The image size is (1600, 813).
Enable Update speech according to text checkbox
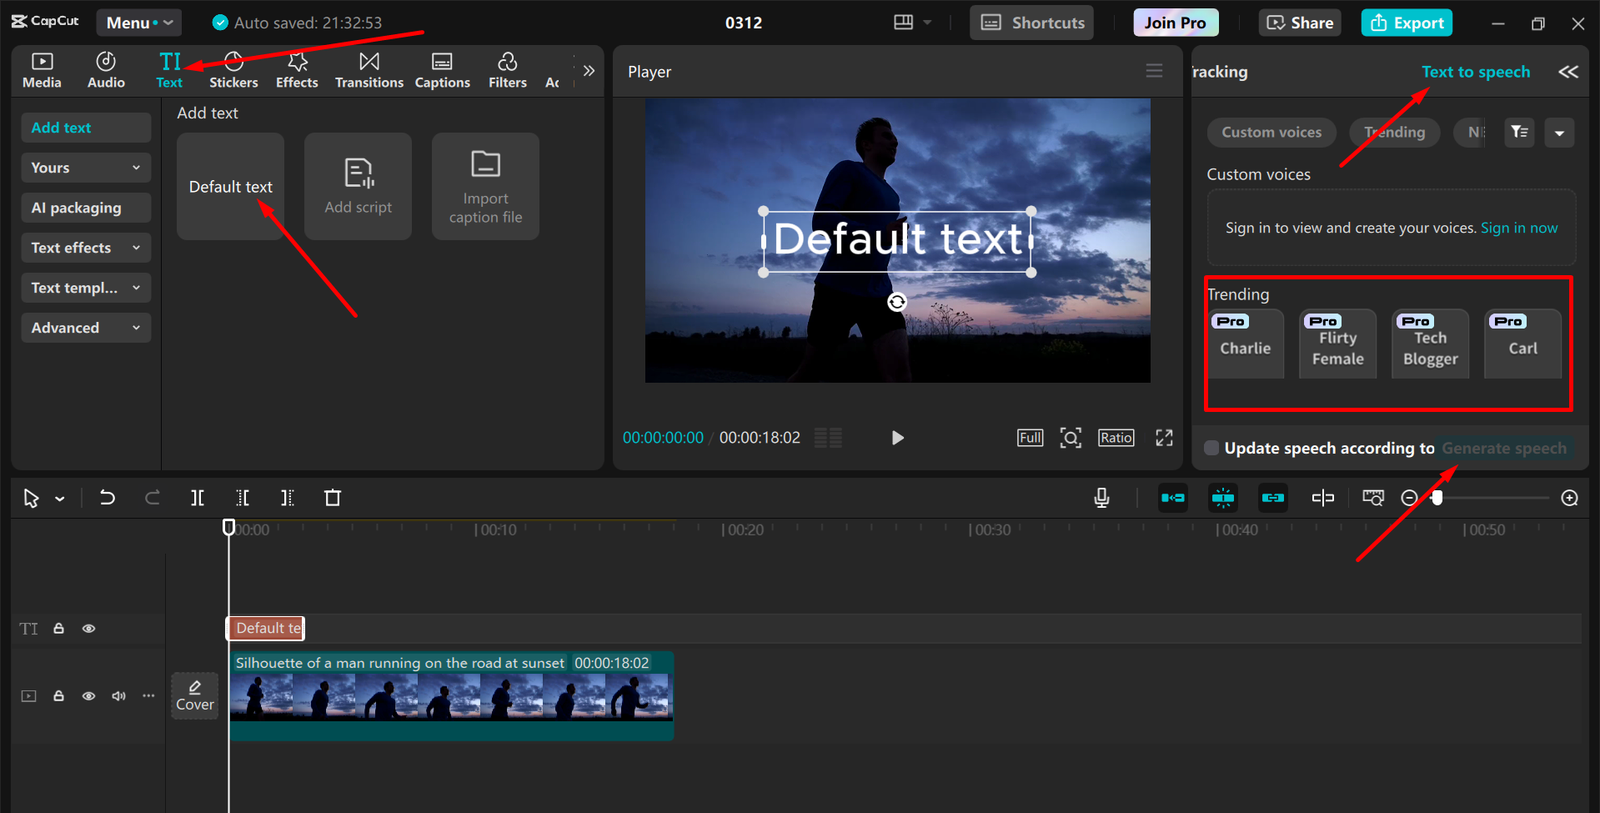point(1212,448)
